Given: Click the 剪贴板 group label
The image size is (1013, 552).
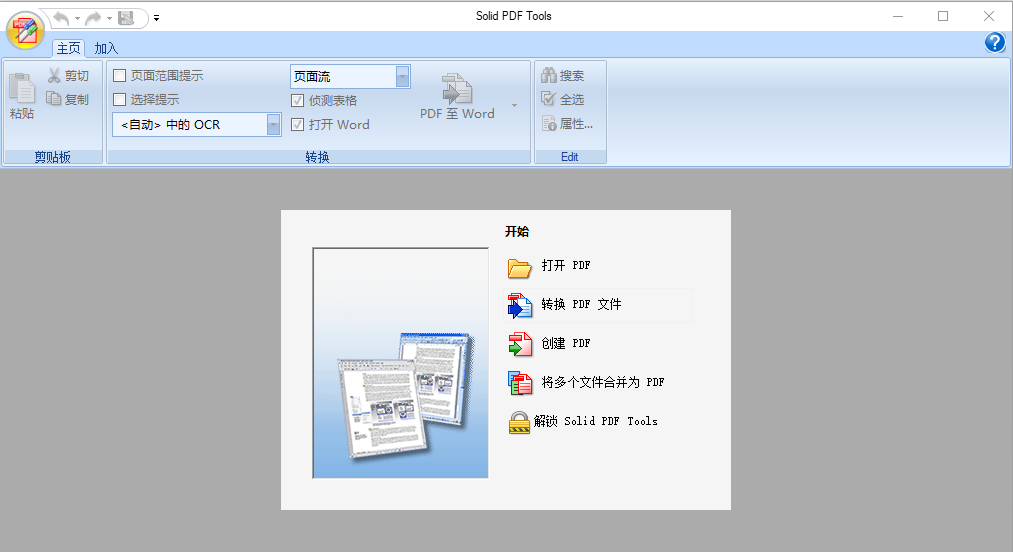Looking at the screenshot, I should 52,157.
